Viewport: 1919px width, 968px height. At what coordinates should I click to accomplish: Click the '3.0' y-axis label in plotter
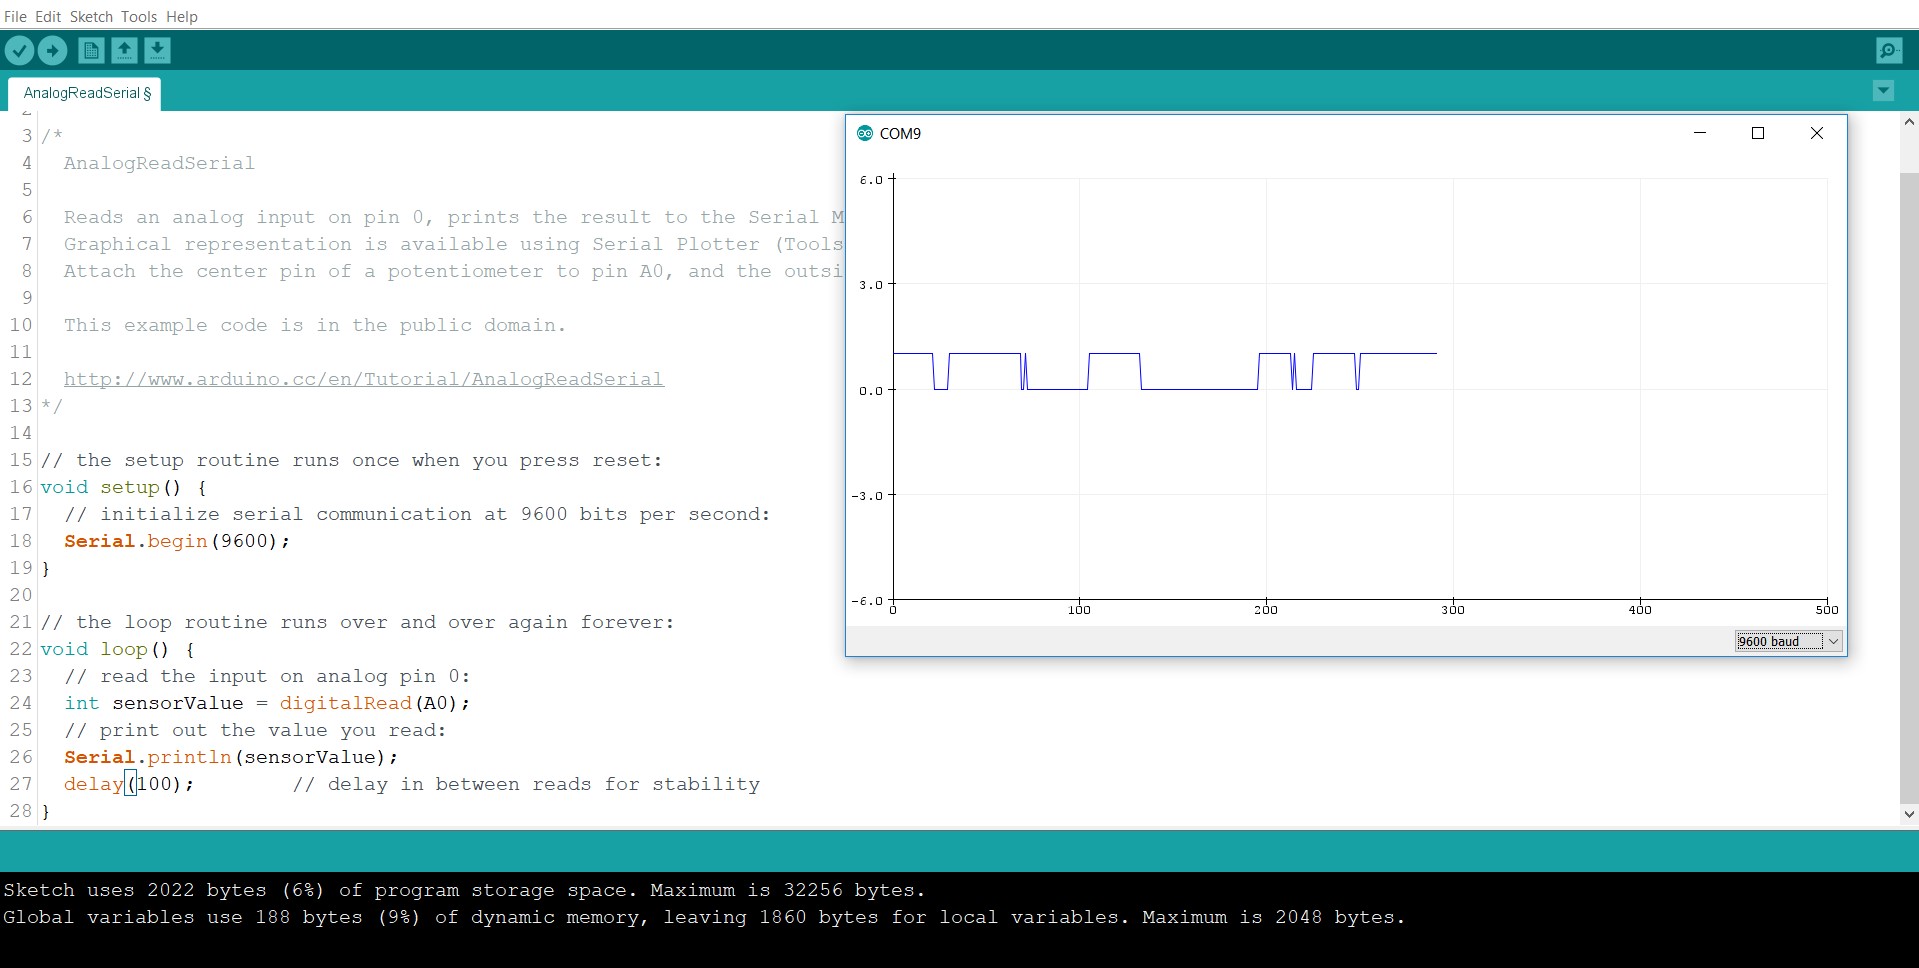871,285
